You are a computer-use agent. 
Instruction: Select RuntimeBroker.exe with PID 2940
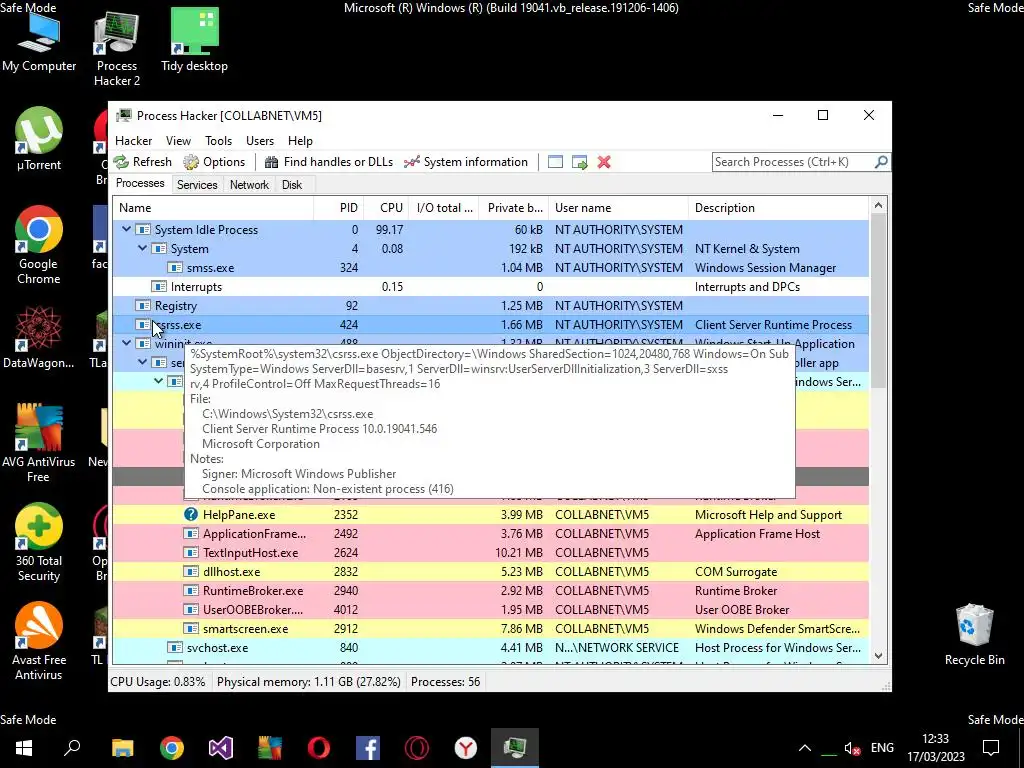(x=490, y=590)
